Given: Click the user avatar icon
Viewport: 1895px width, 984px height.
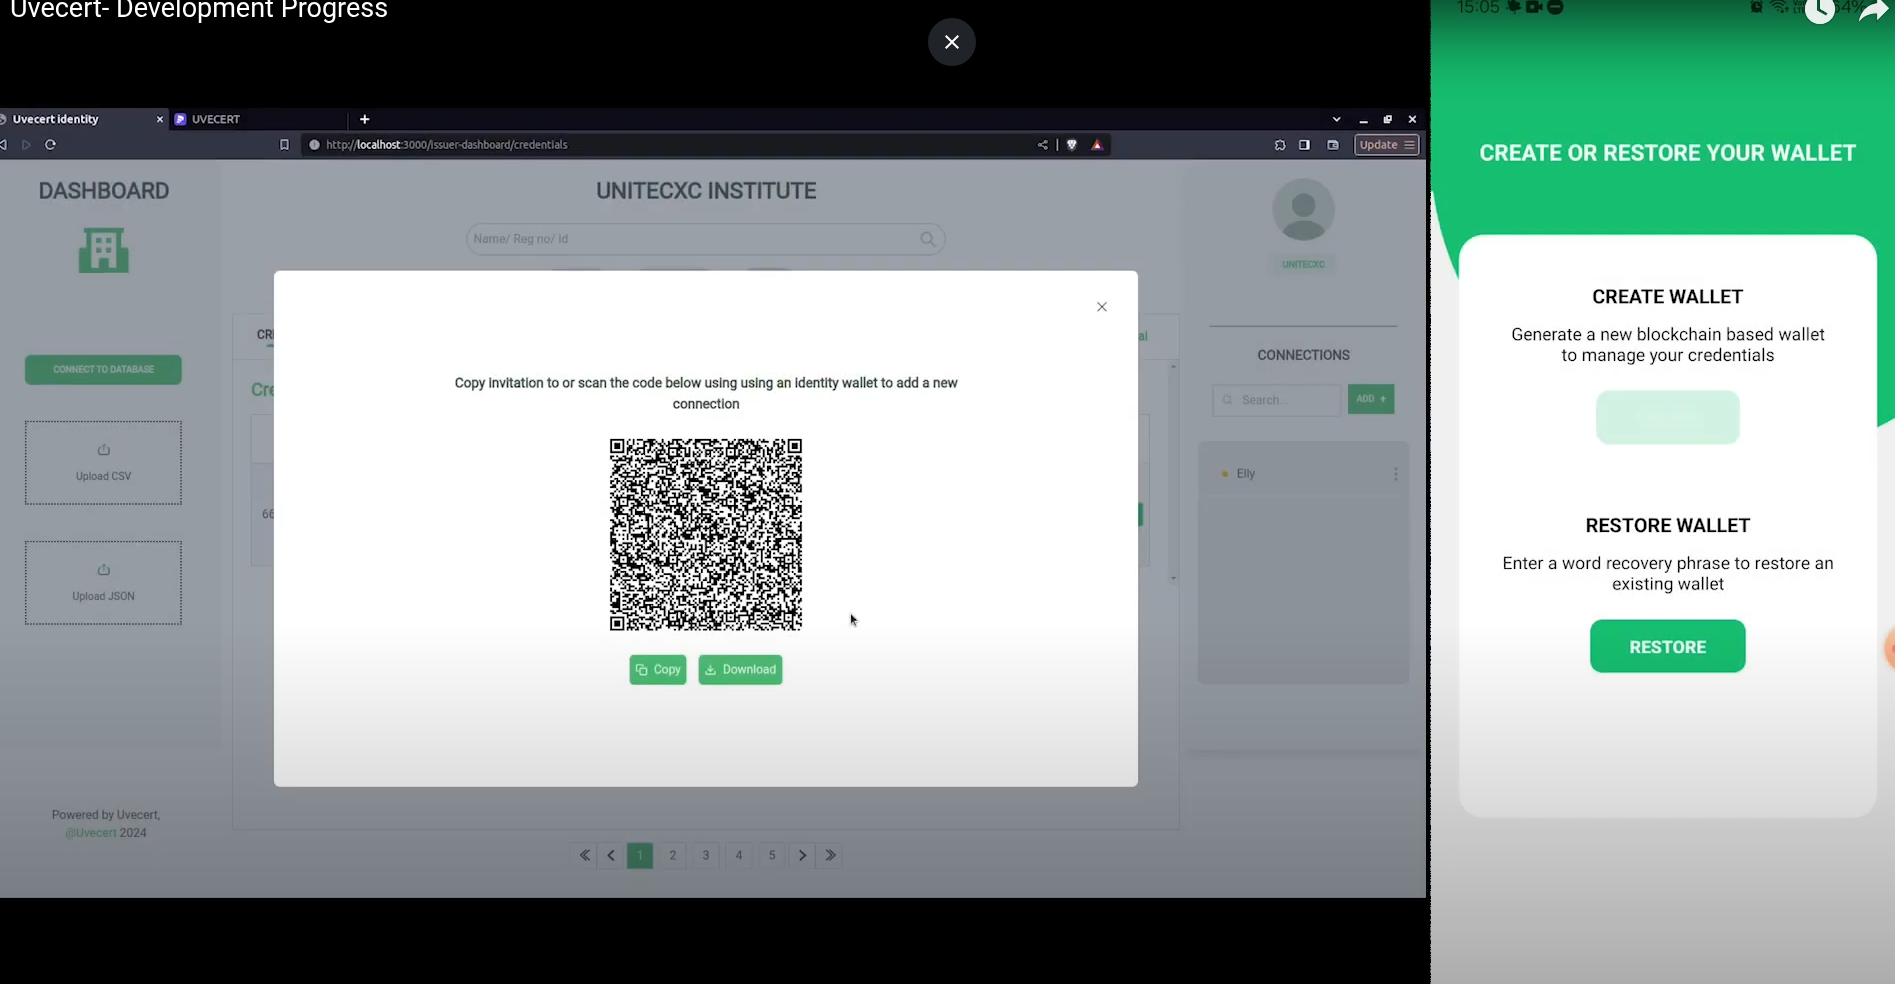Looking at the screenshot, I should (1303, 210).
